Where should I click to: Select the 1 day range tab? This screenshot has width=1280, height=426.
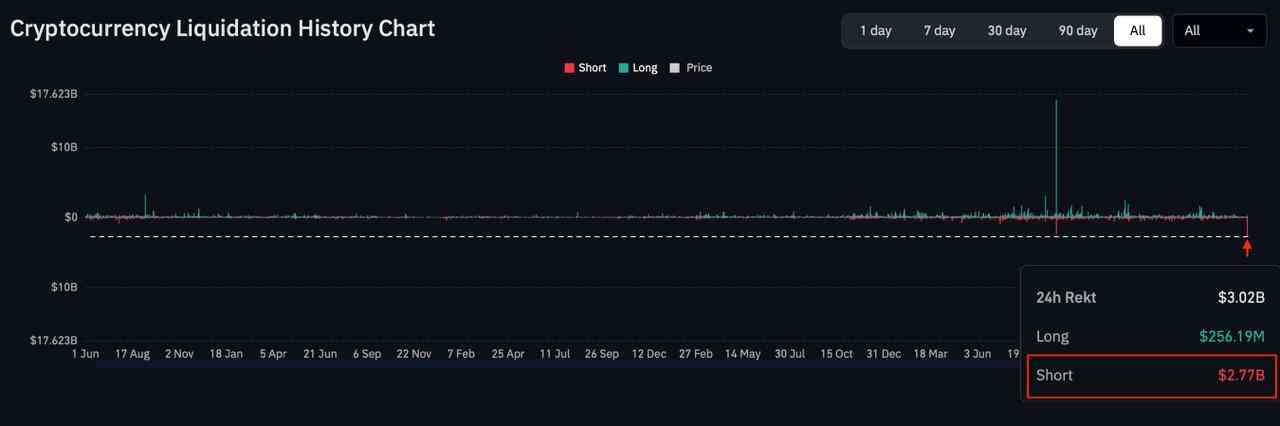[x=875, y=31]
